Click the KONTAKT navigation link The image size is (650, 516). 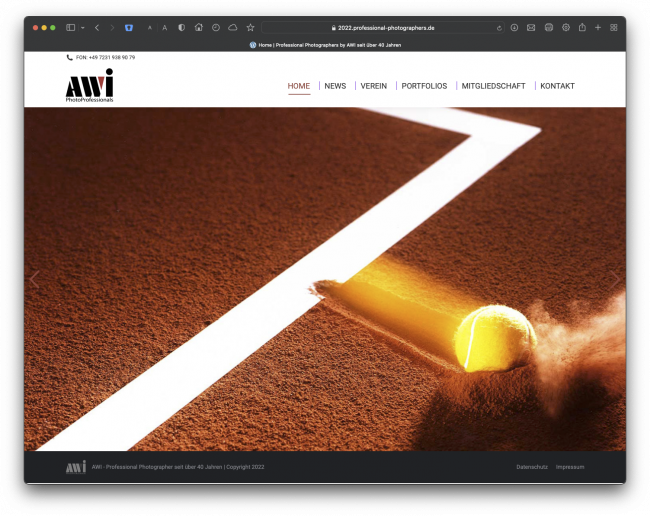coord(557,86)
